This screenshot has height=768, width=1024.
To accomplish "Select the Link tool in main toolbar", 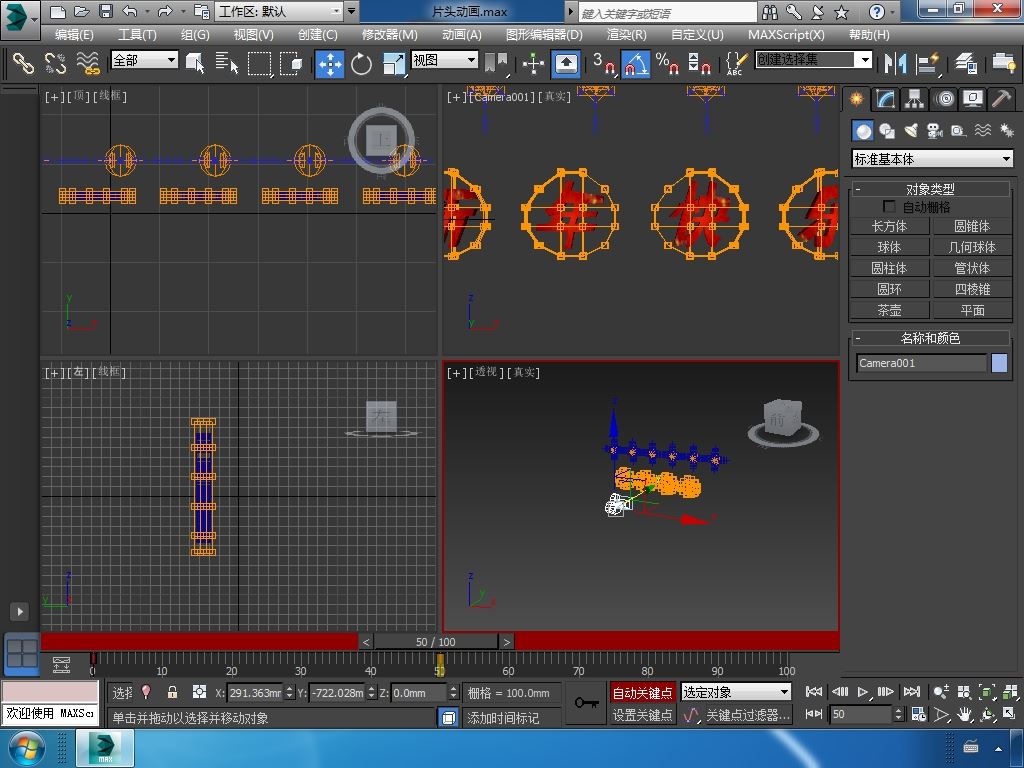I will [23, 63].
